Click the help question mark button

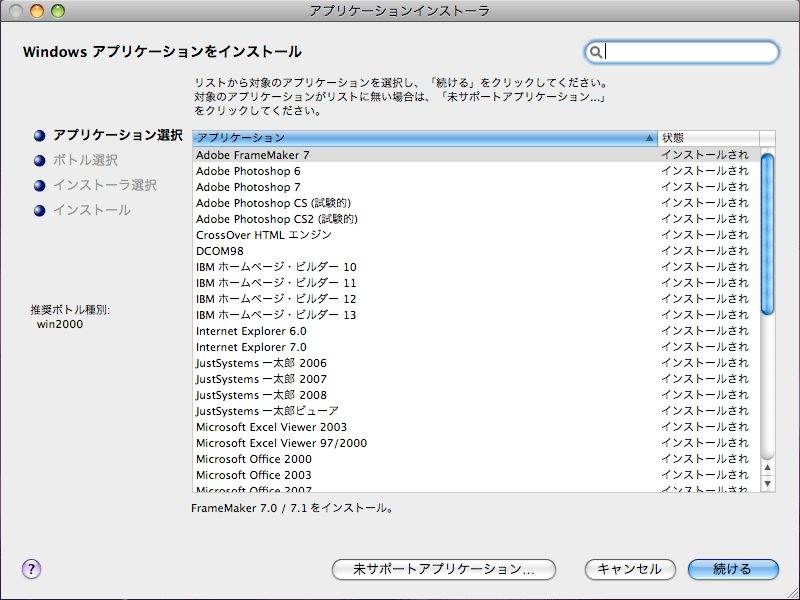(31, 569)
